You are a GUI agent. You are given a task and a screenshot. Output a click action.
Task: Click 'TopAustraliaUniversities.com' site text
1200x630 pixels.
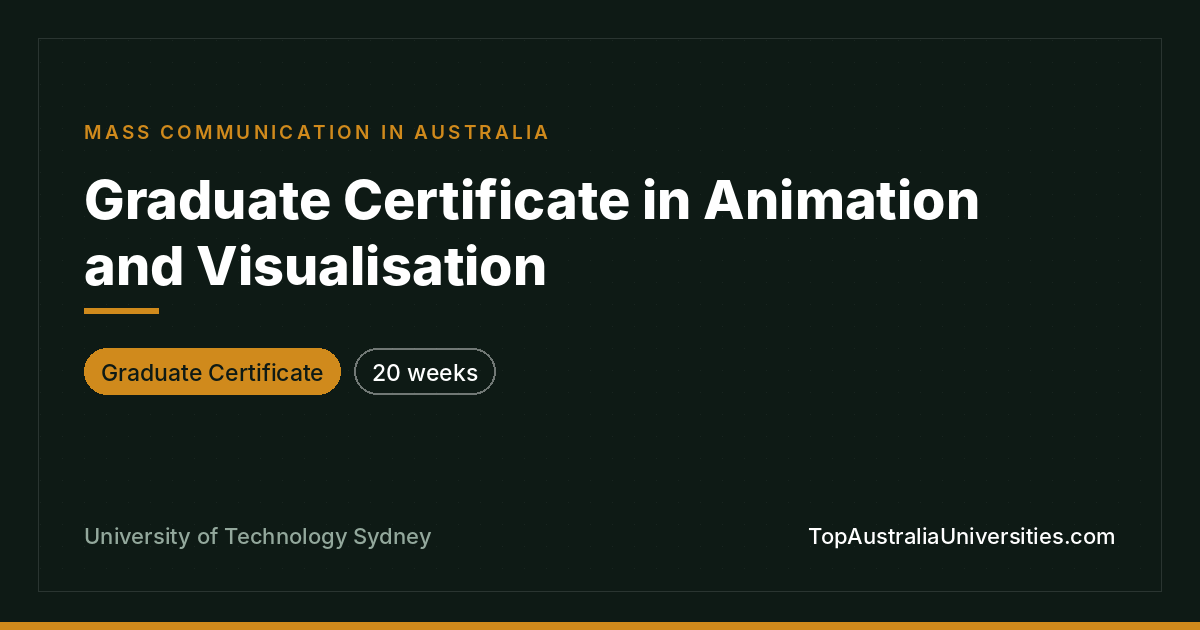[x=961, y=536]
